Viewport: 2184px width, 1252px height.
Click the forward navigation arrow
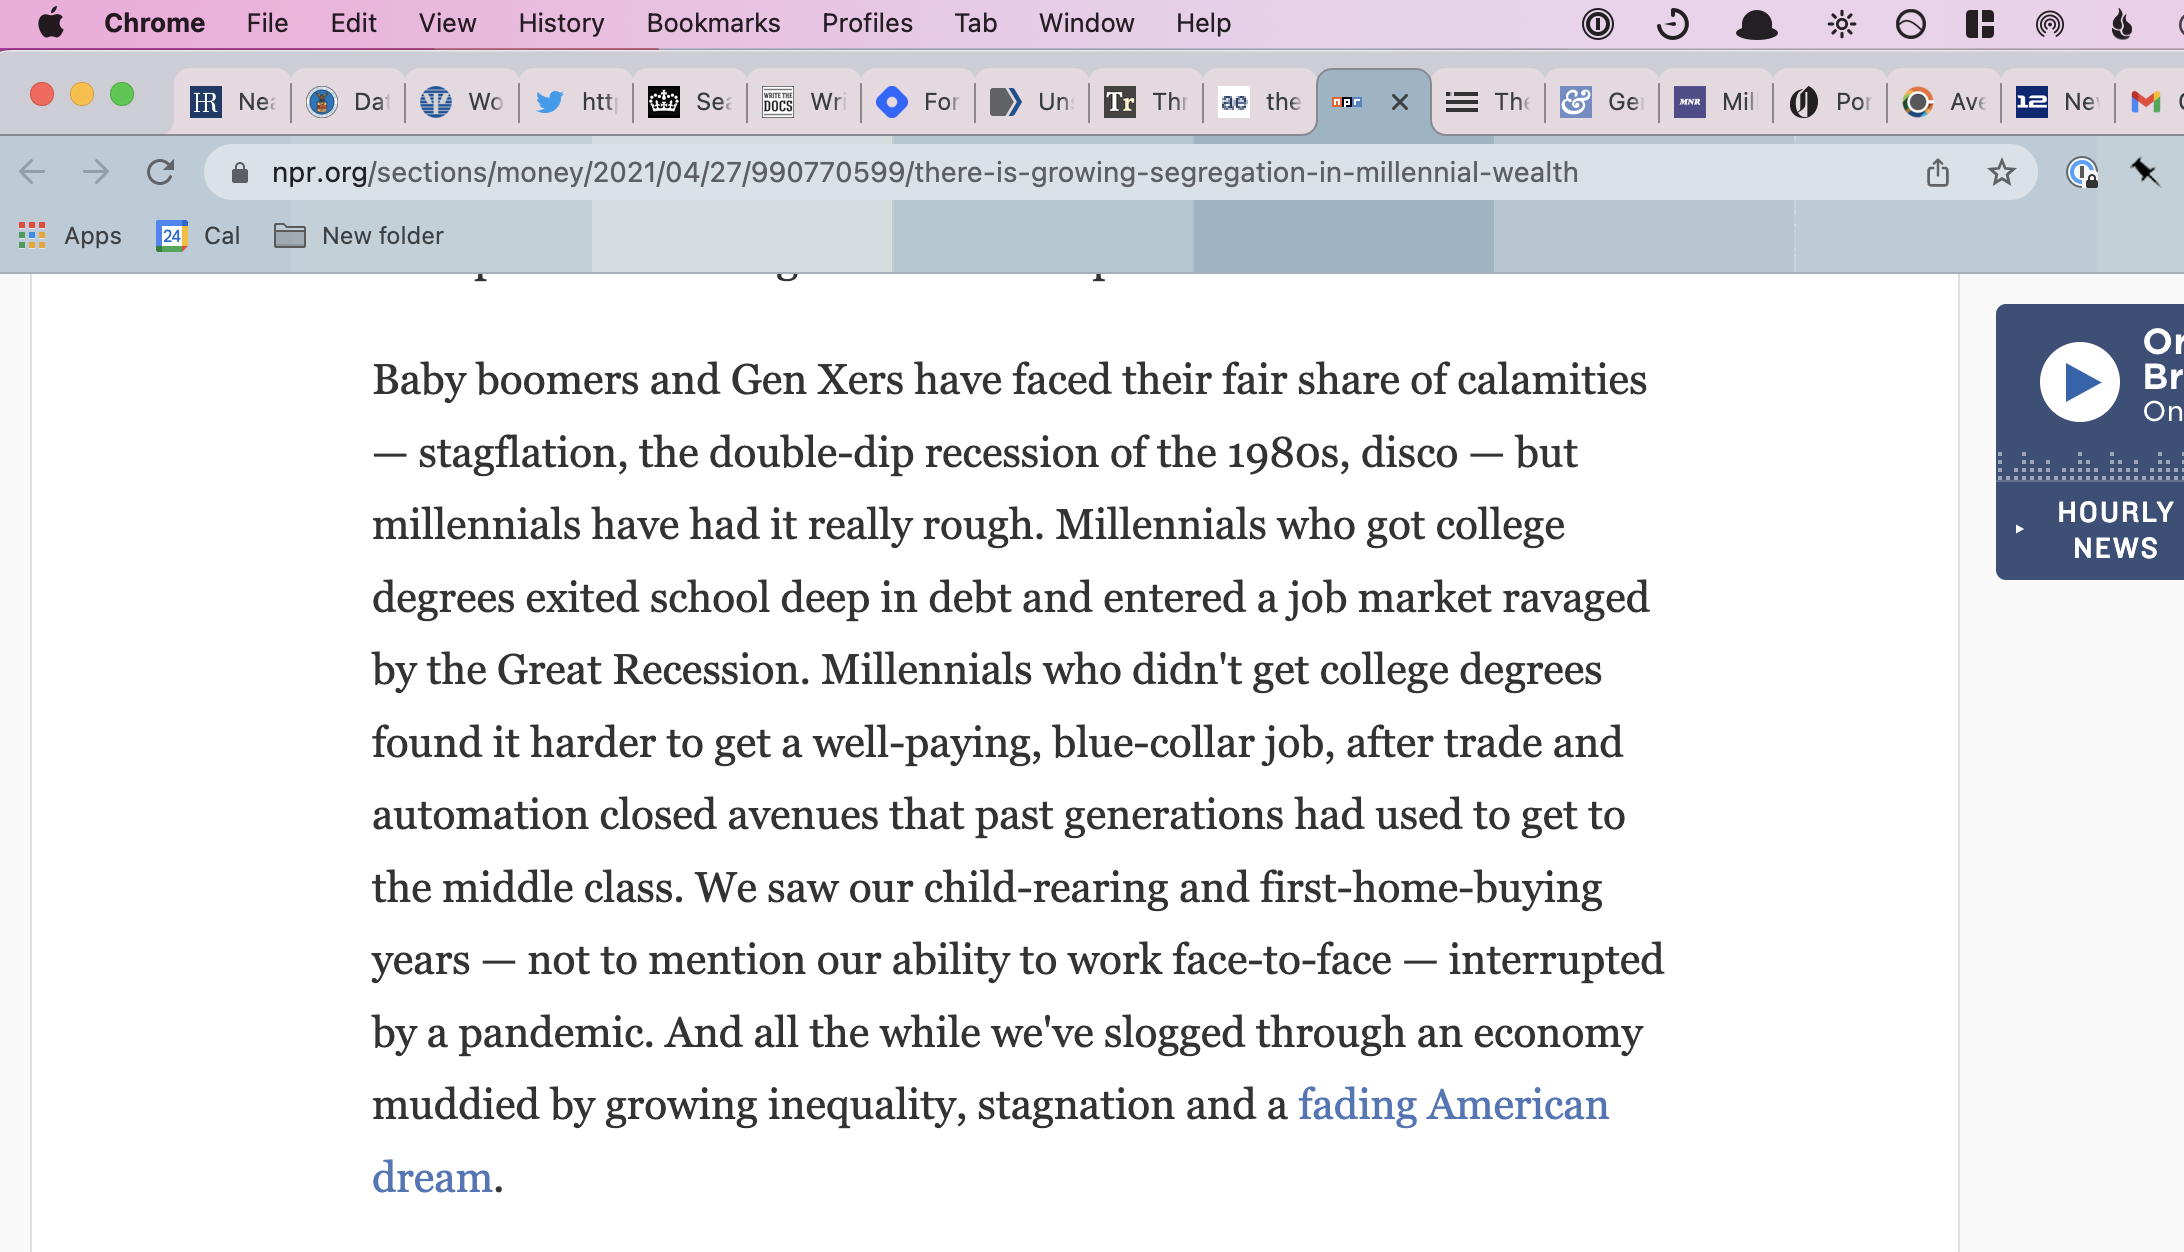click(x=96, y=172)
